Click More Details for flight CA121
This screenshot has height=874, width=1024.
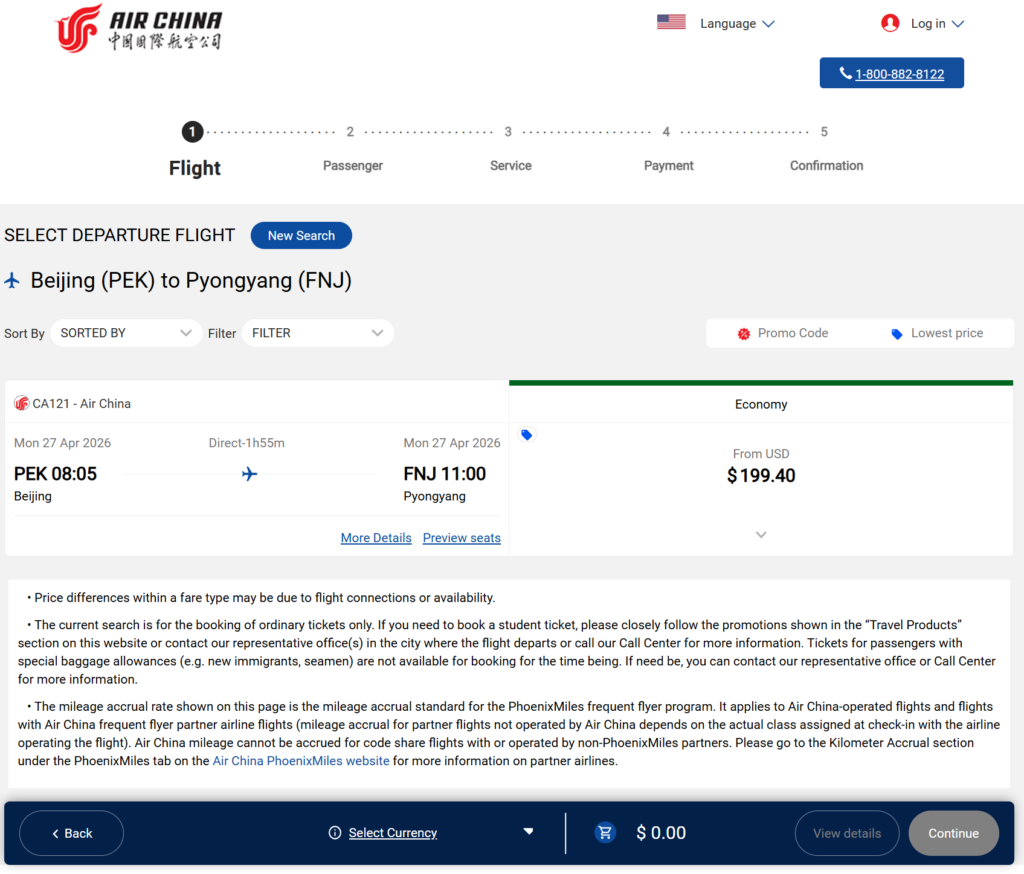(375, 538)
